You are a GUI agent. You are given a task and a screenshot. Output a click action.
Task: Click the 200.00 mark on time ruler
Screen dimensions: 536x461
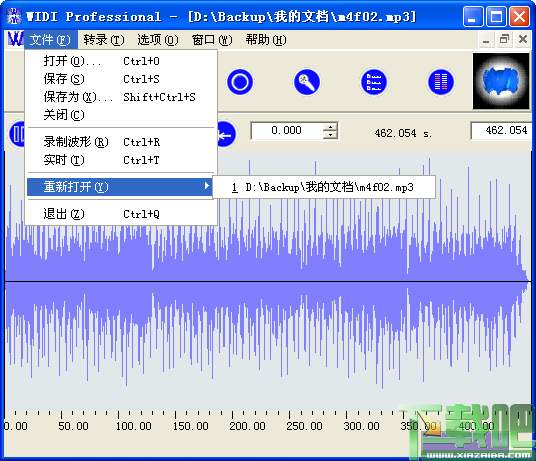coord(247,426)
